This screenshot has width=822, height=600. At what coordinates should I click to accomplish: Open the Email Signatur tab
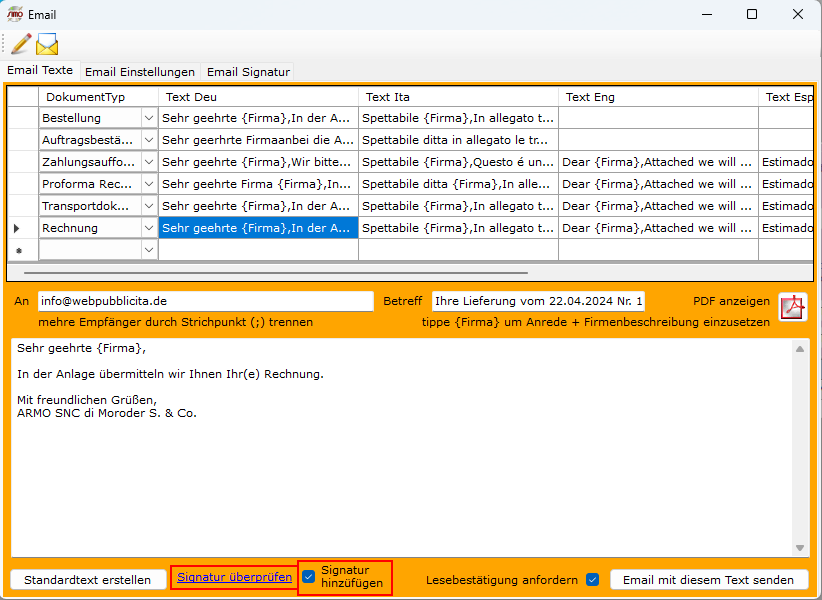point(248,72)
